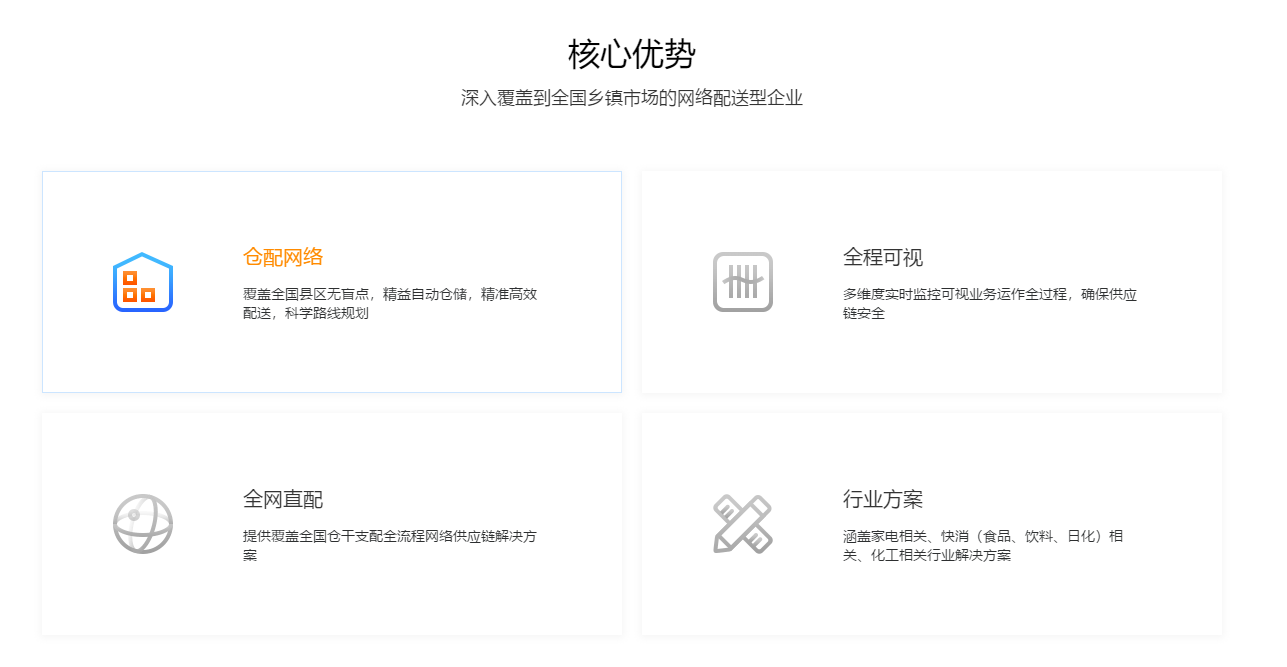Click the crossed tools industry icon
The width and height of the screenshot is (1287, 667).
pos(743,523)
